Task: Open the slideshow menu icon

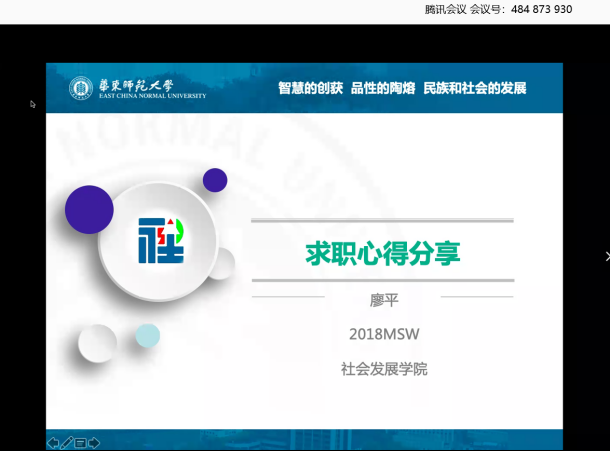Action: tap(80, 442)
